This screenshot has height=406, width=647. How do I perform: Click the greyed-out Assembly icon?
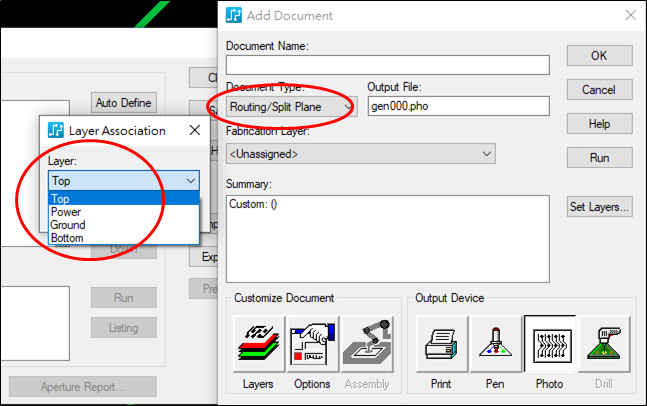pyautogui.click(x=367, y=344)
